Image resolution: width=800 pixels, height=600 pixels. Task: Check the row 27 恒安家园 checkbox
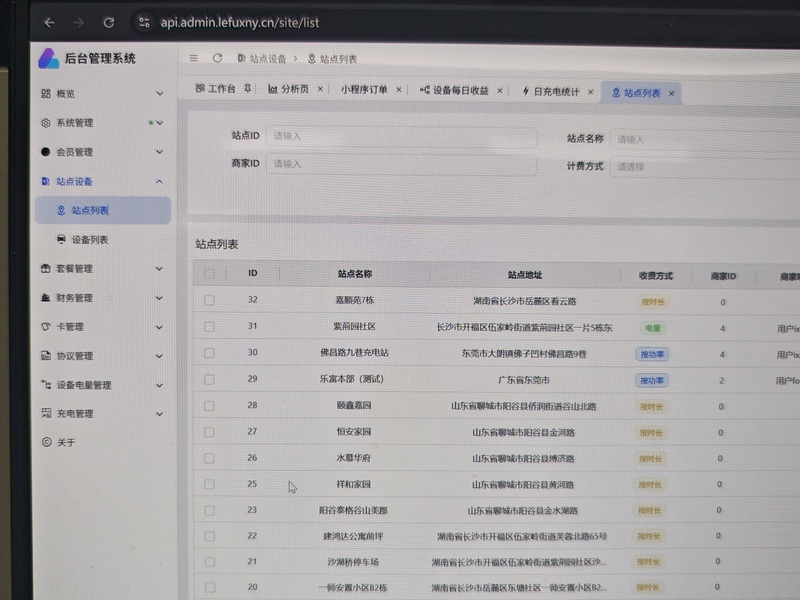click(209, 432)
